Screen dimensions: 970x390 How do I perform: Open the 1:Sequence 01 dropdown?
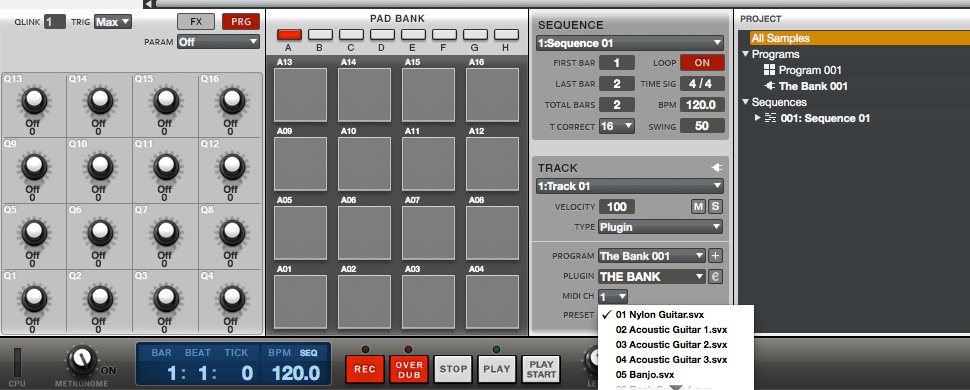pos(630,43)
